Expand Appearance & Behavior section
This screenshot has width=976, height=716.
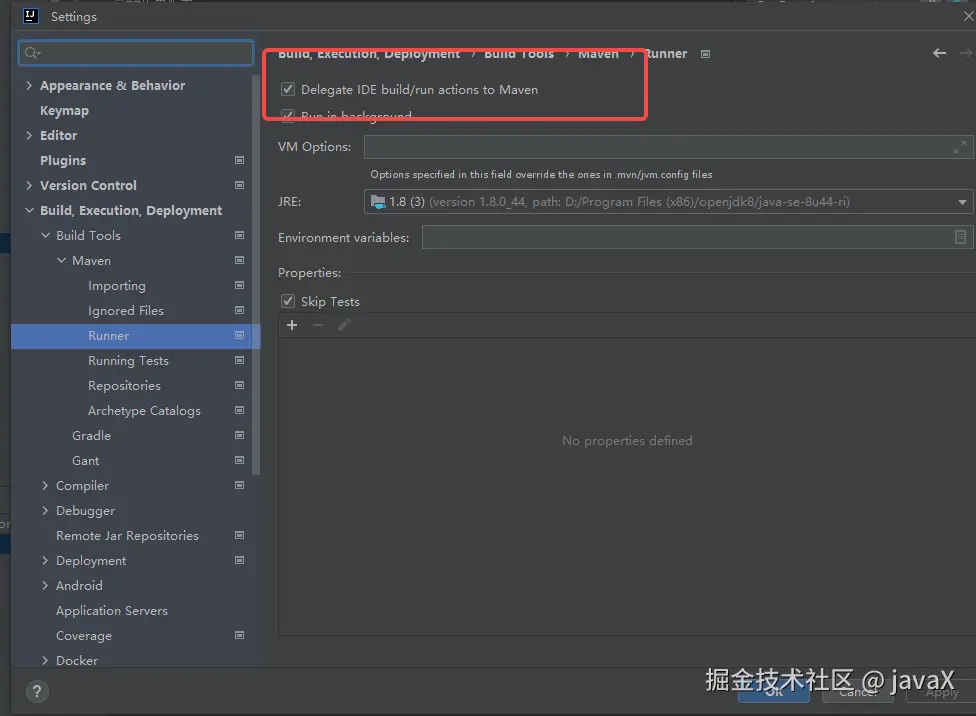(x=29, y=85)
